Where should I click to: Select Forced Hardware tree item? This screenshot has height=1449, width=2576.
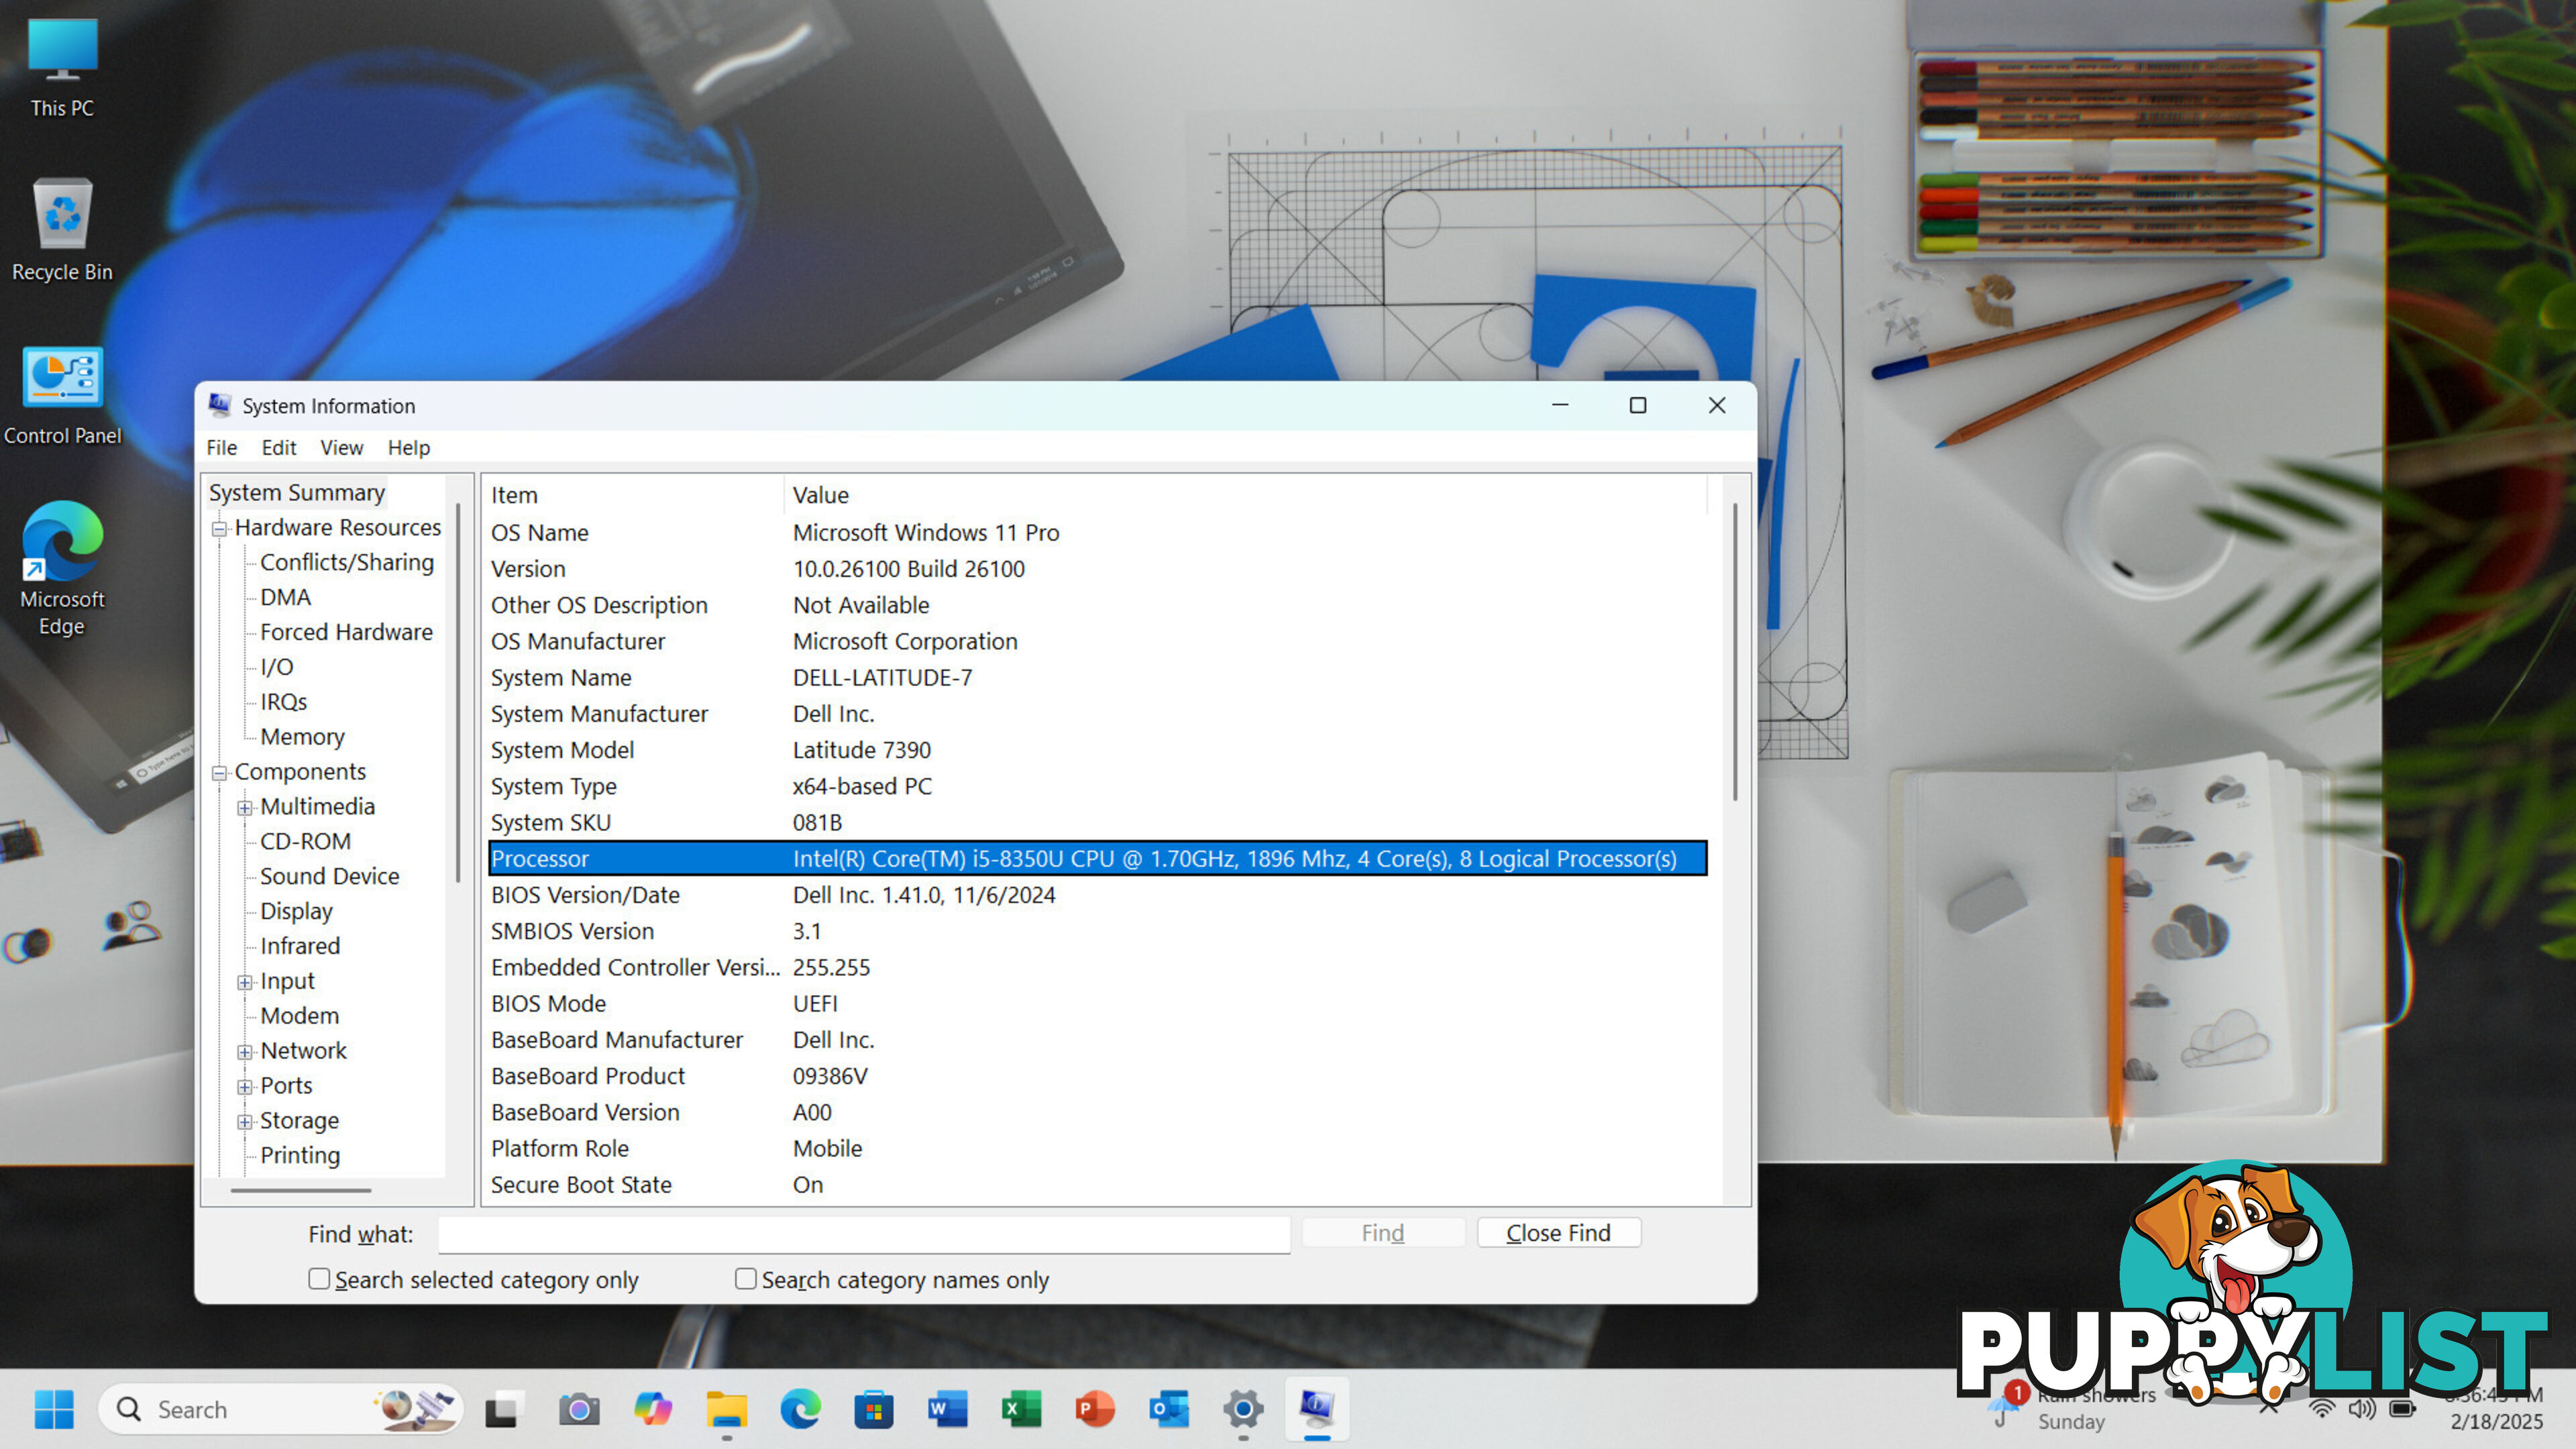coord(346,633)
